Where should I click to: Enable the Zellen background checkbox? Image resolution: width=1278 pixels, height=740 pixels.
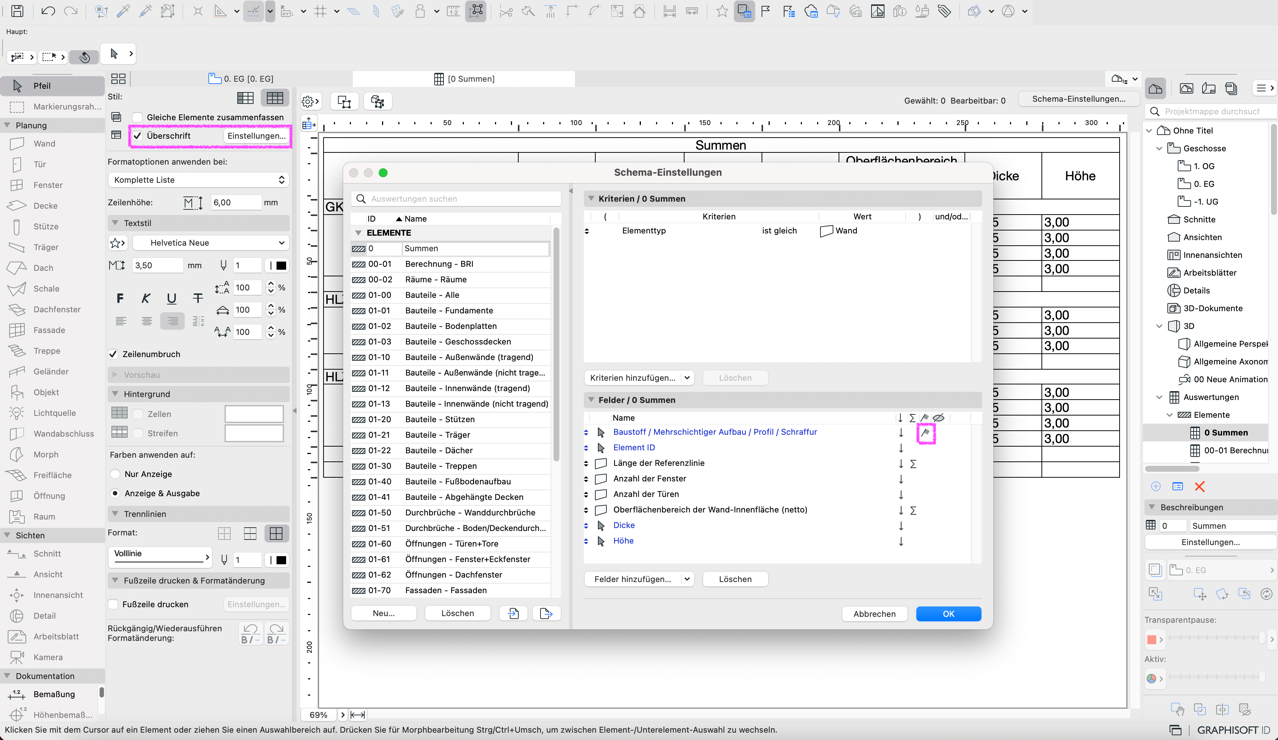(139, 414)
